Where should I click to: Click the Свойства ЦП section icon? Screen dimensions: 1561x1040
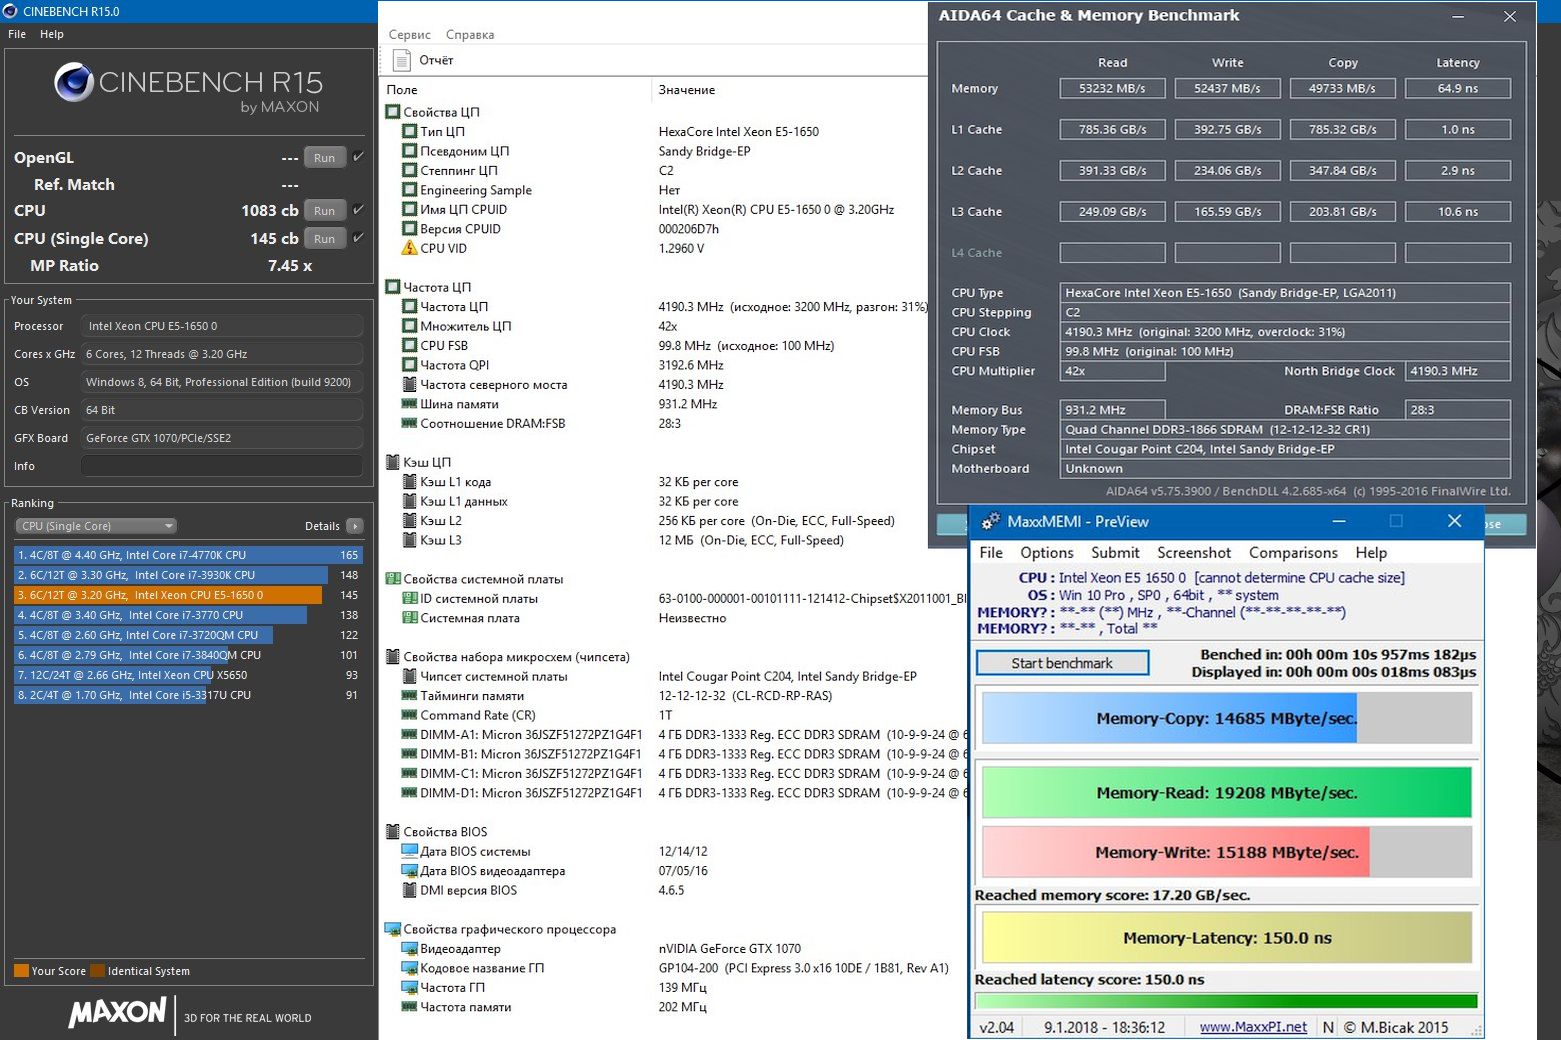[x=393, y=112]
